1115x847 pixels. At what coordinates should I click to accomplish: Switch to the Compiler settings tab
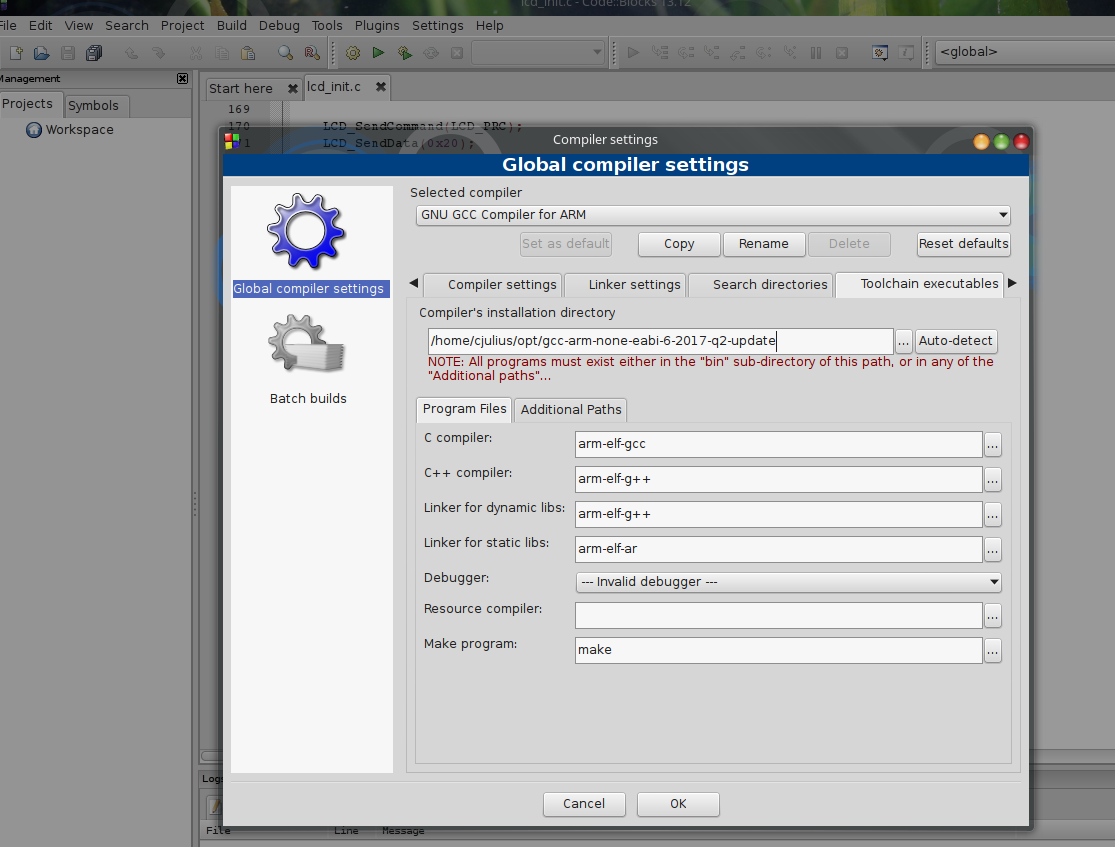click(493, 284)
